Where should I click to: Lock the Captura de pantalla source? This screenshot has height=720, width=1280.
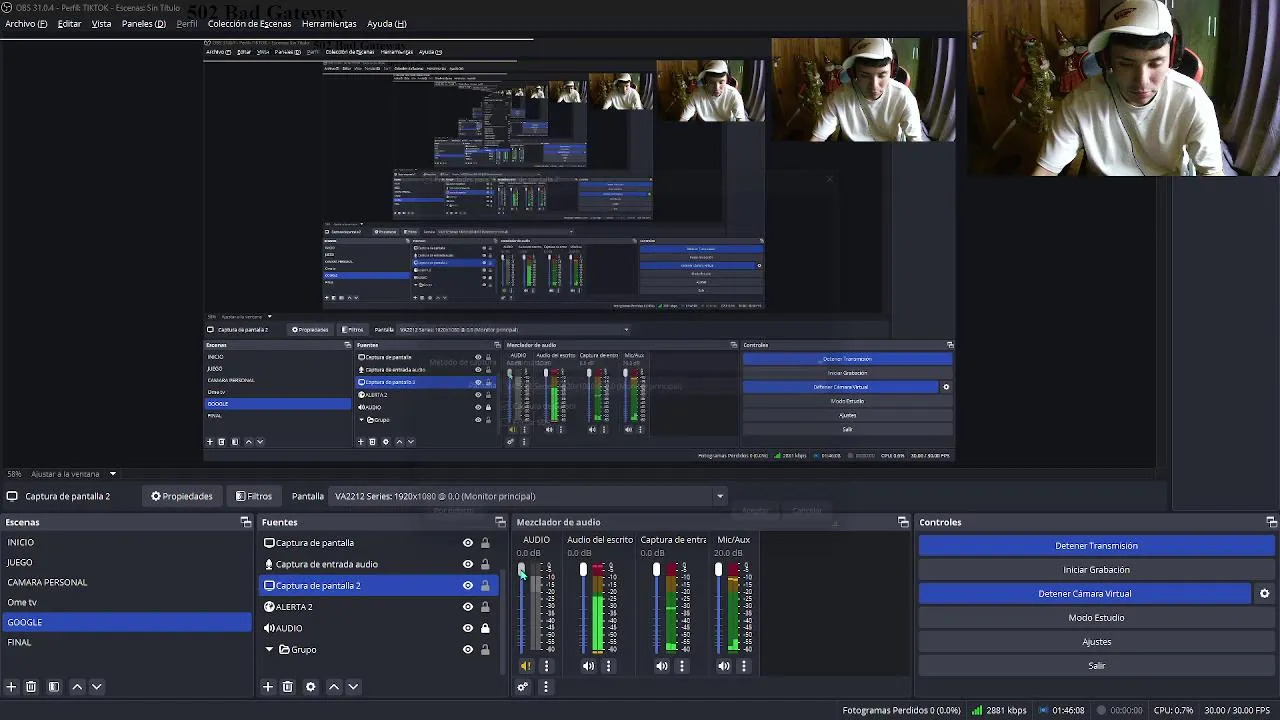[x=485, y=543]
